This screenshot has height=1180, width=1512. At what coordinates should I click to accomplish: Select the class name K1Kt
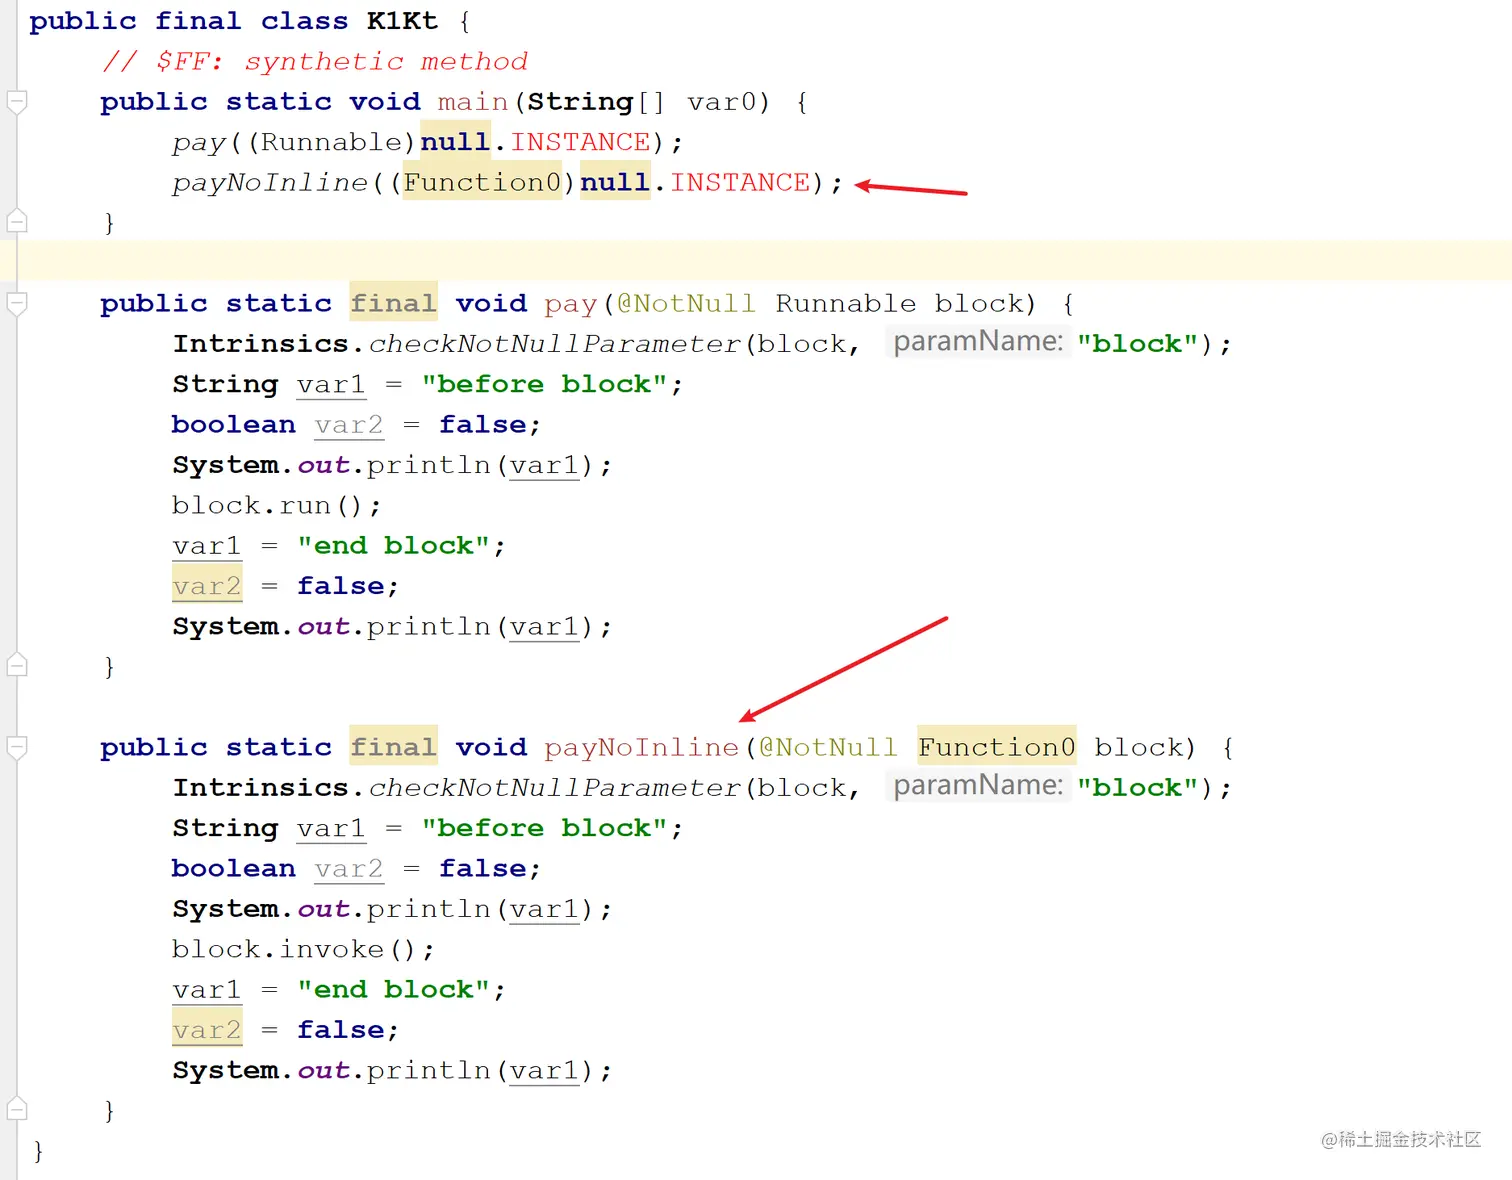pos(402,21)
